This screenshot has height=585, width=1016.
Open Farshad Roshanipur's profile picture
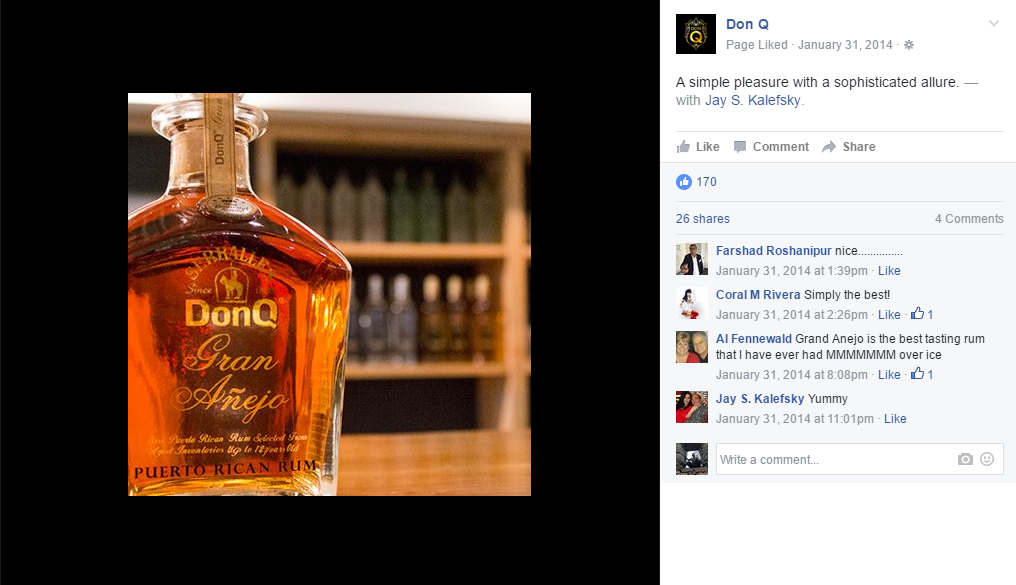pyautogui.click(x=691, y=259)
